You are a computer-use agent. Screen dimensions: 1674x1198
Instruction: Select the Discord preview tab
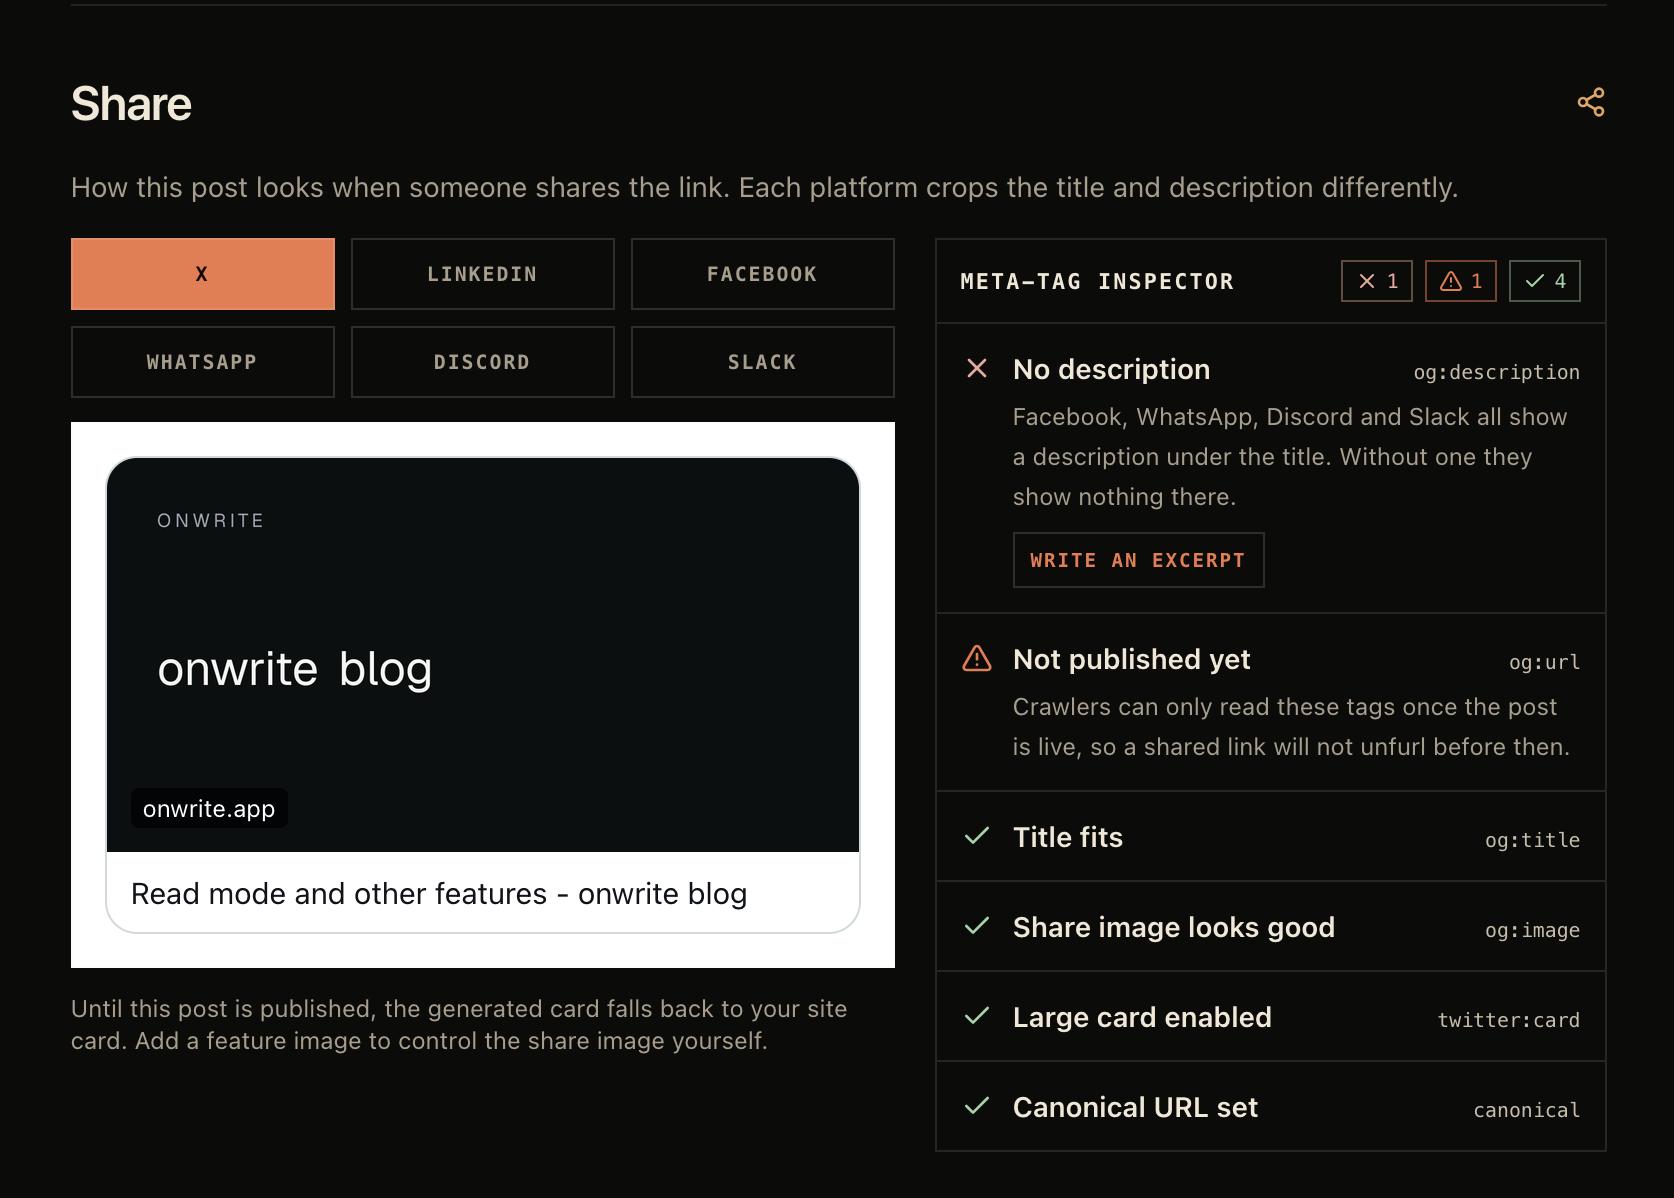click(x=483, y=362)
